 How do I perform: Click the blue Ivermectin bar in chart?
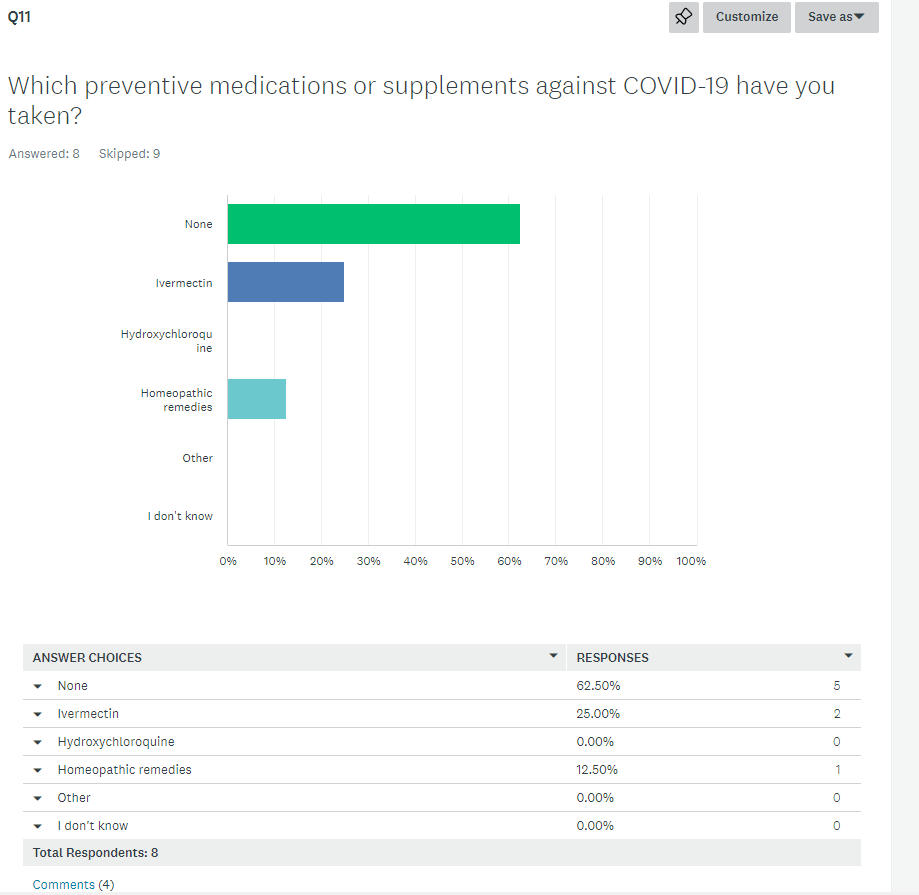pyautogui.click(x=285, y=282)
